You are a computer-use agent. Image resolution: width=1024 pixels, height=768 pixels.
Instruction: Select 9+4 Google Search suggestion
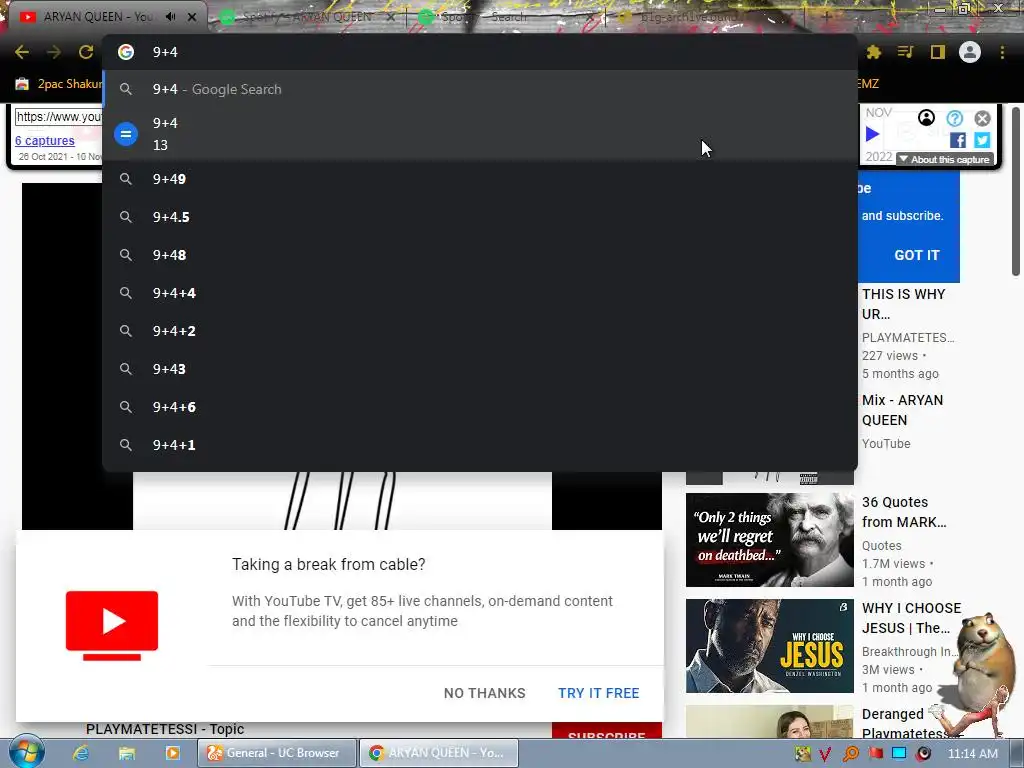[480, 89]
